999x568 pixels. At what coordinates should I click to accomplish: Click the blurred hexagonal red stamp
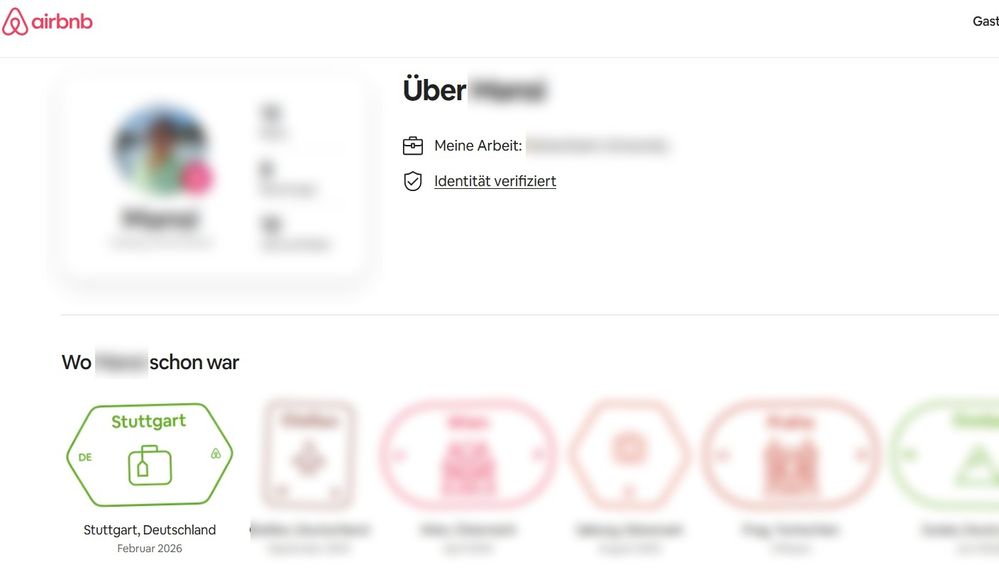628,455
